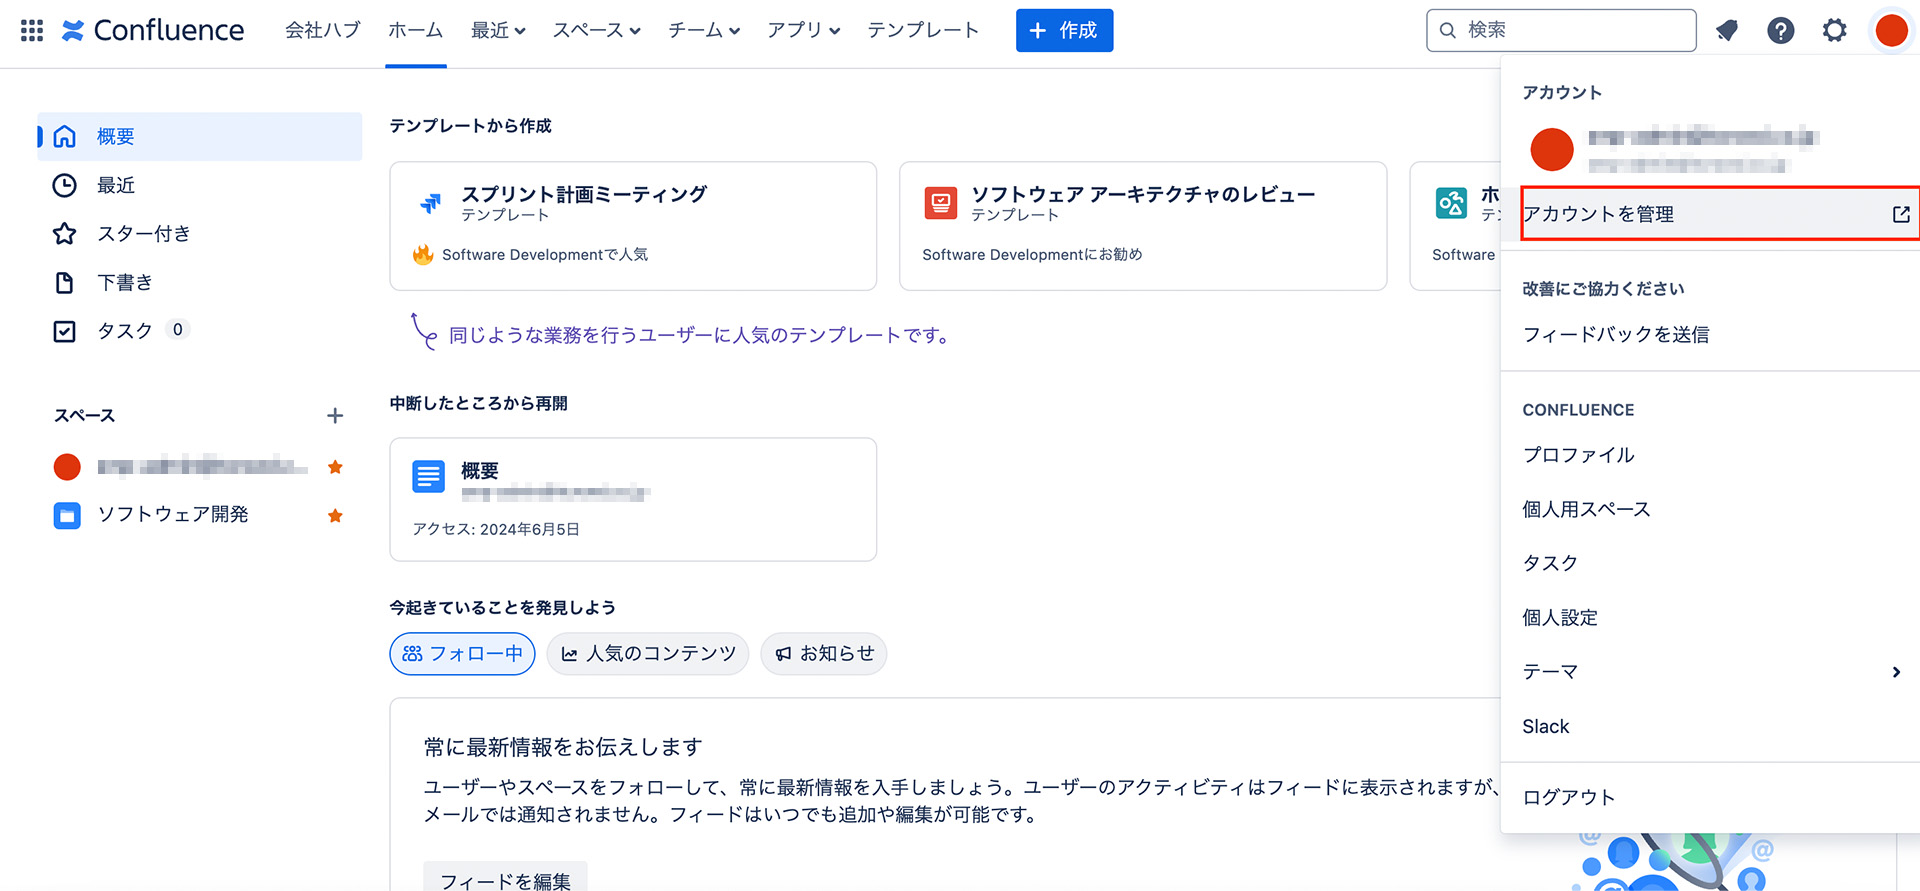Image resolution: width=1920 pixels, height=891 pixels.
Task: Open the settings gear icon
Action: click(1834, 30)
